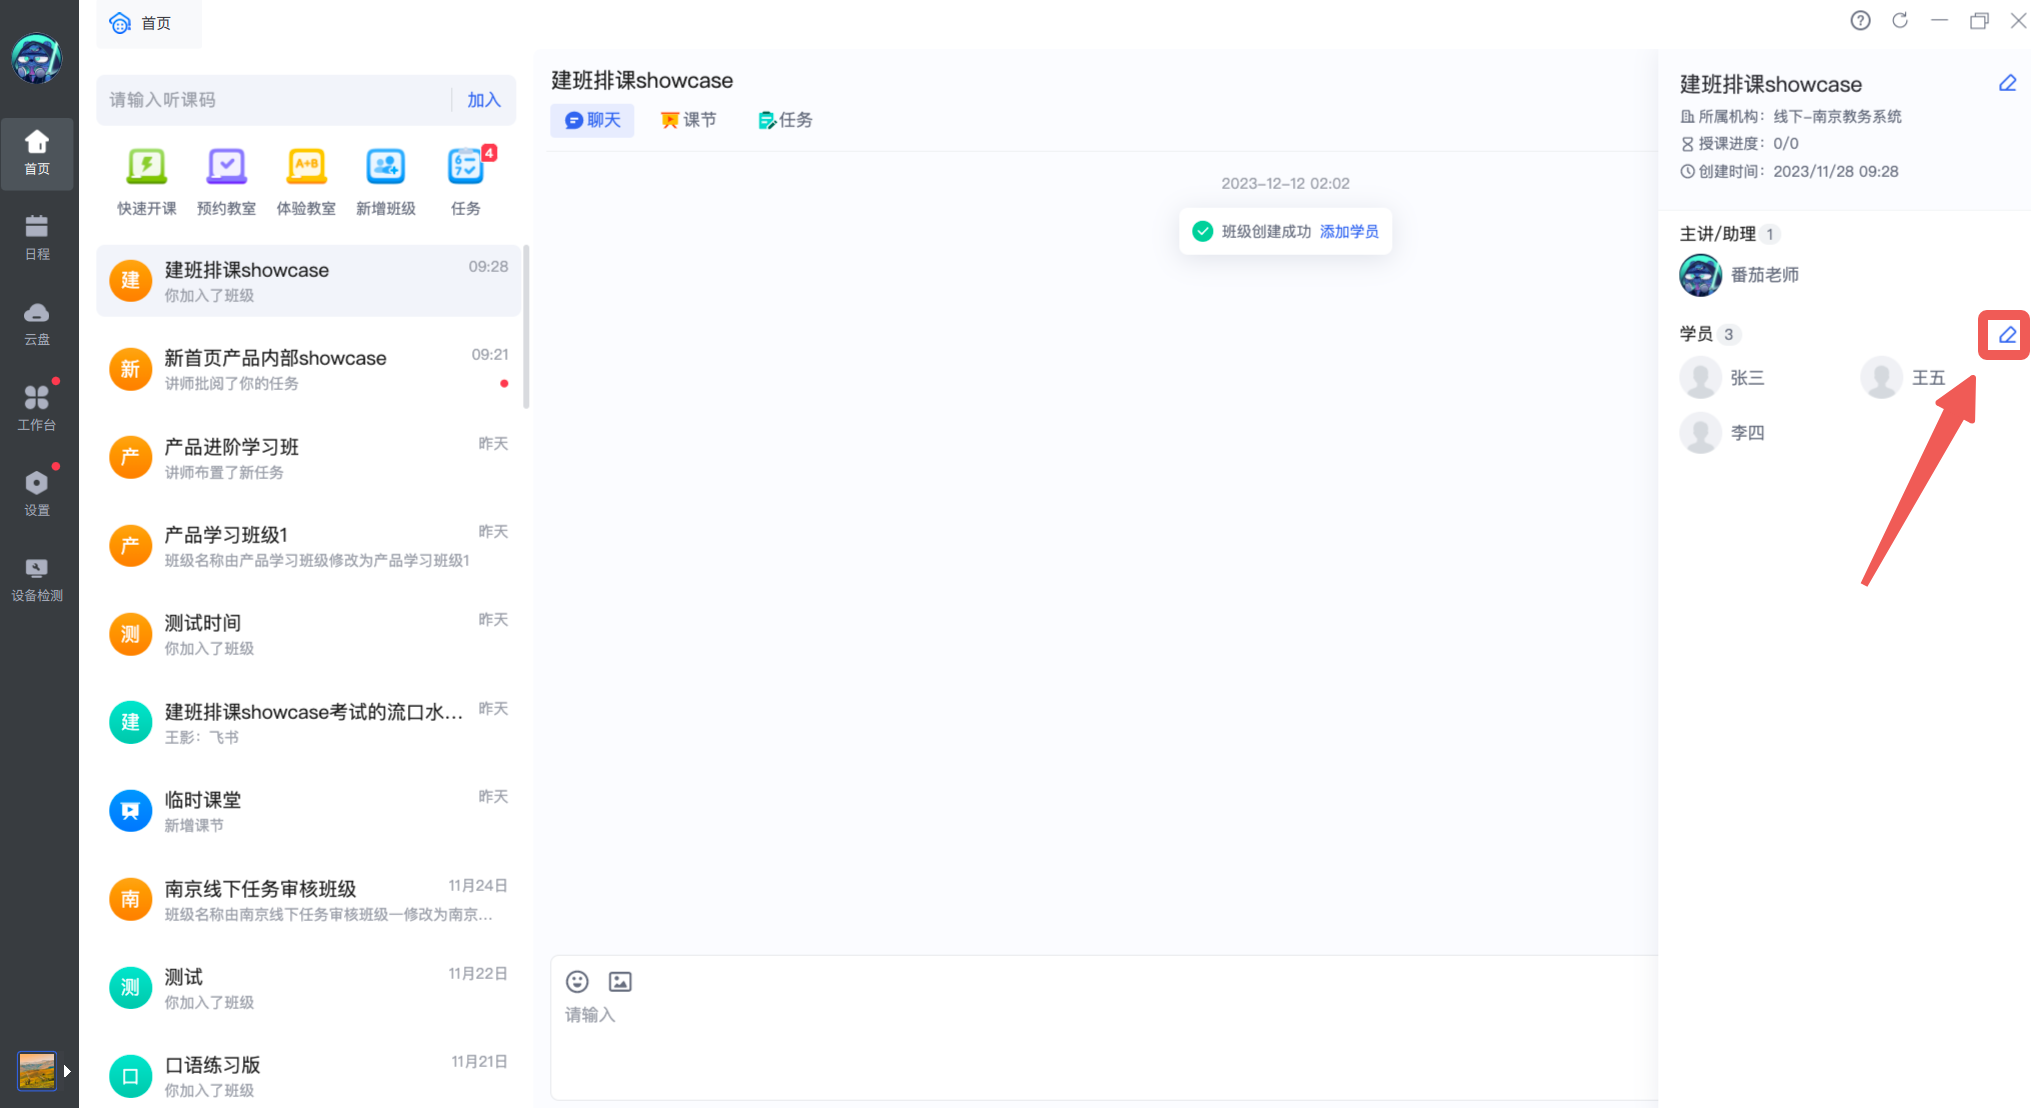Viewport: 2031px width, 1108px height.
Task: Click the user profile avatar in sidebar
Action: click(37, 59)
